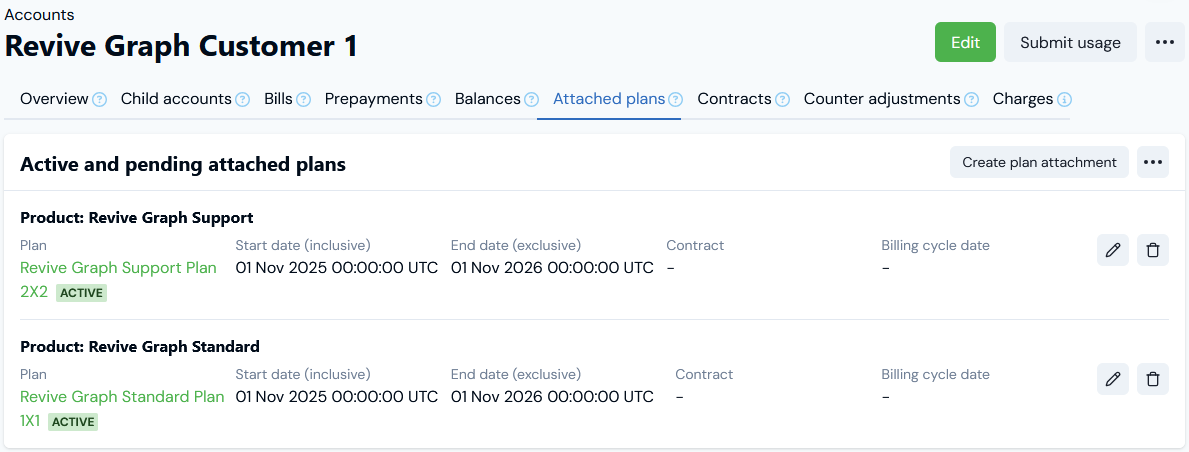Click help icon beside Contracts tab
1189x452 pixels.
[x=783, y=100]
